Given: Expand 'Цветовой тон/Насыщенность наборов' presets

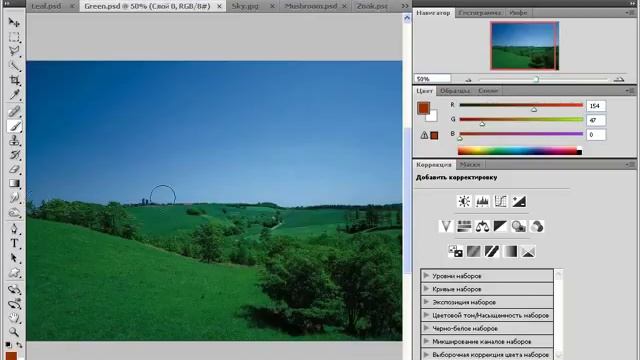Looking at the screenshot, I should click(x=426, y=315).
